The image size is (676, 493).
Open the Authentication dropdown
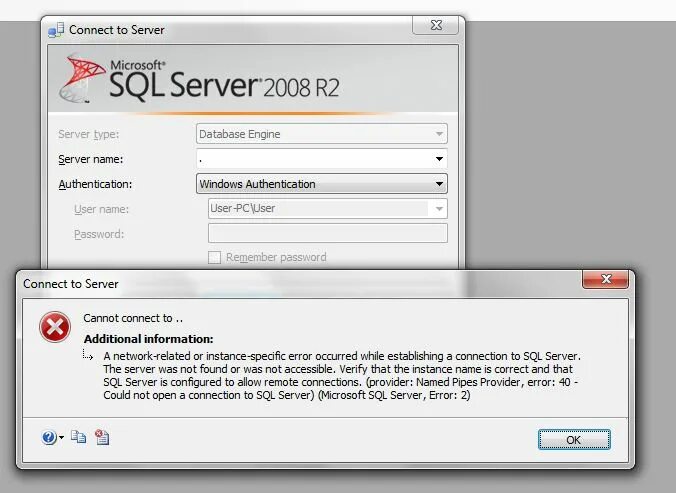pyautogui.click(x=439, y=184)
